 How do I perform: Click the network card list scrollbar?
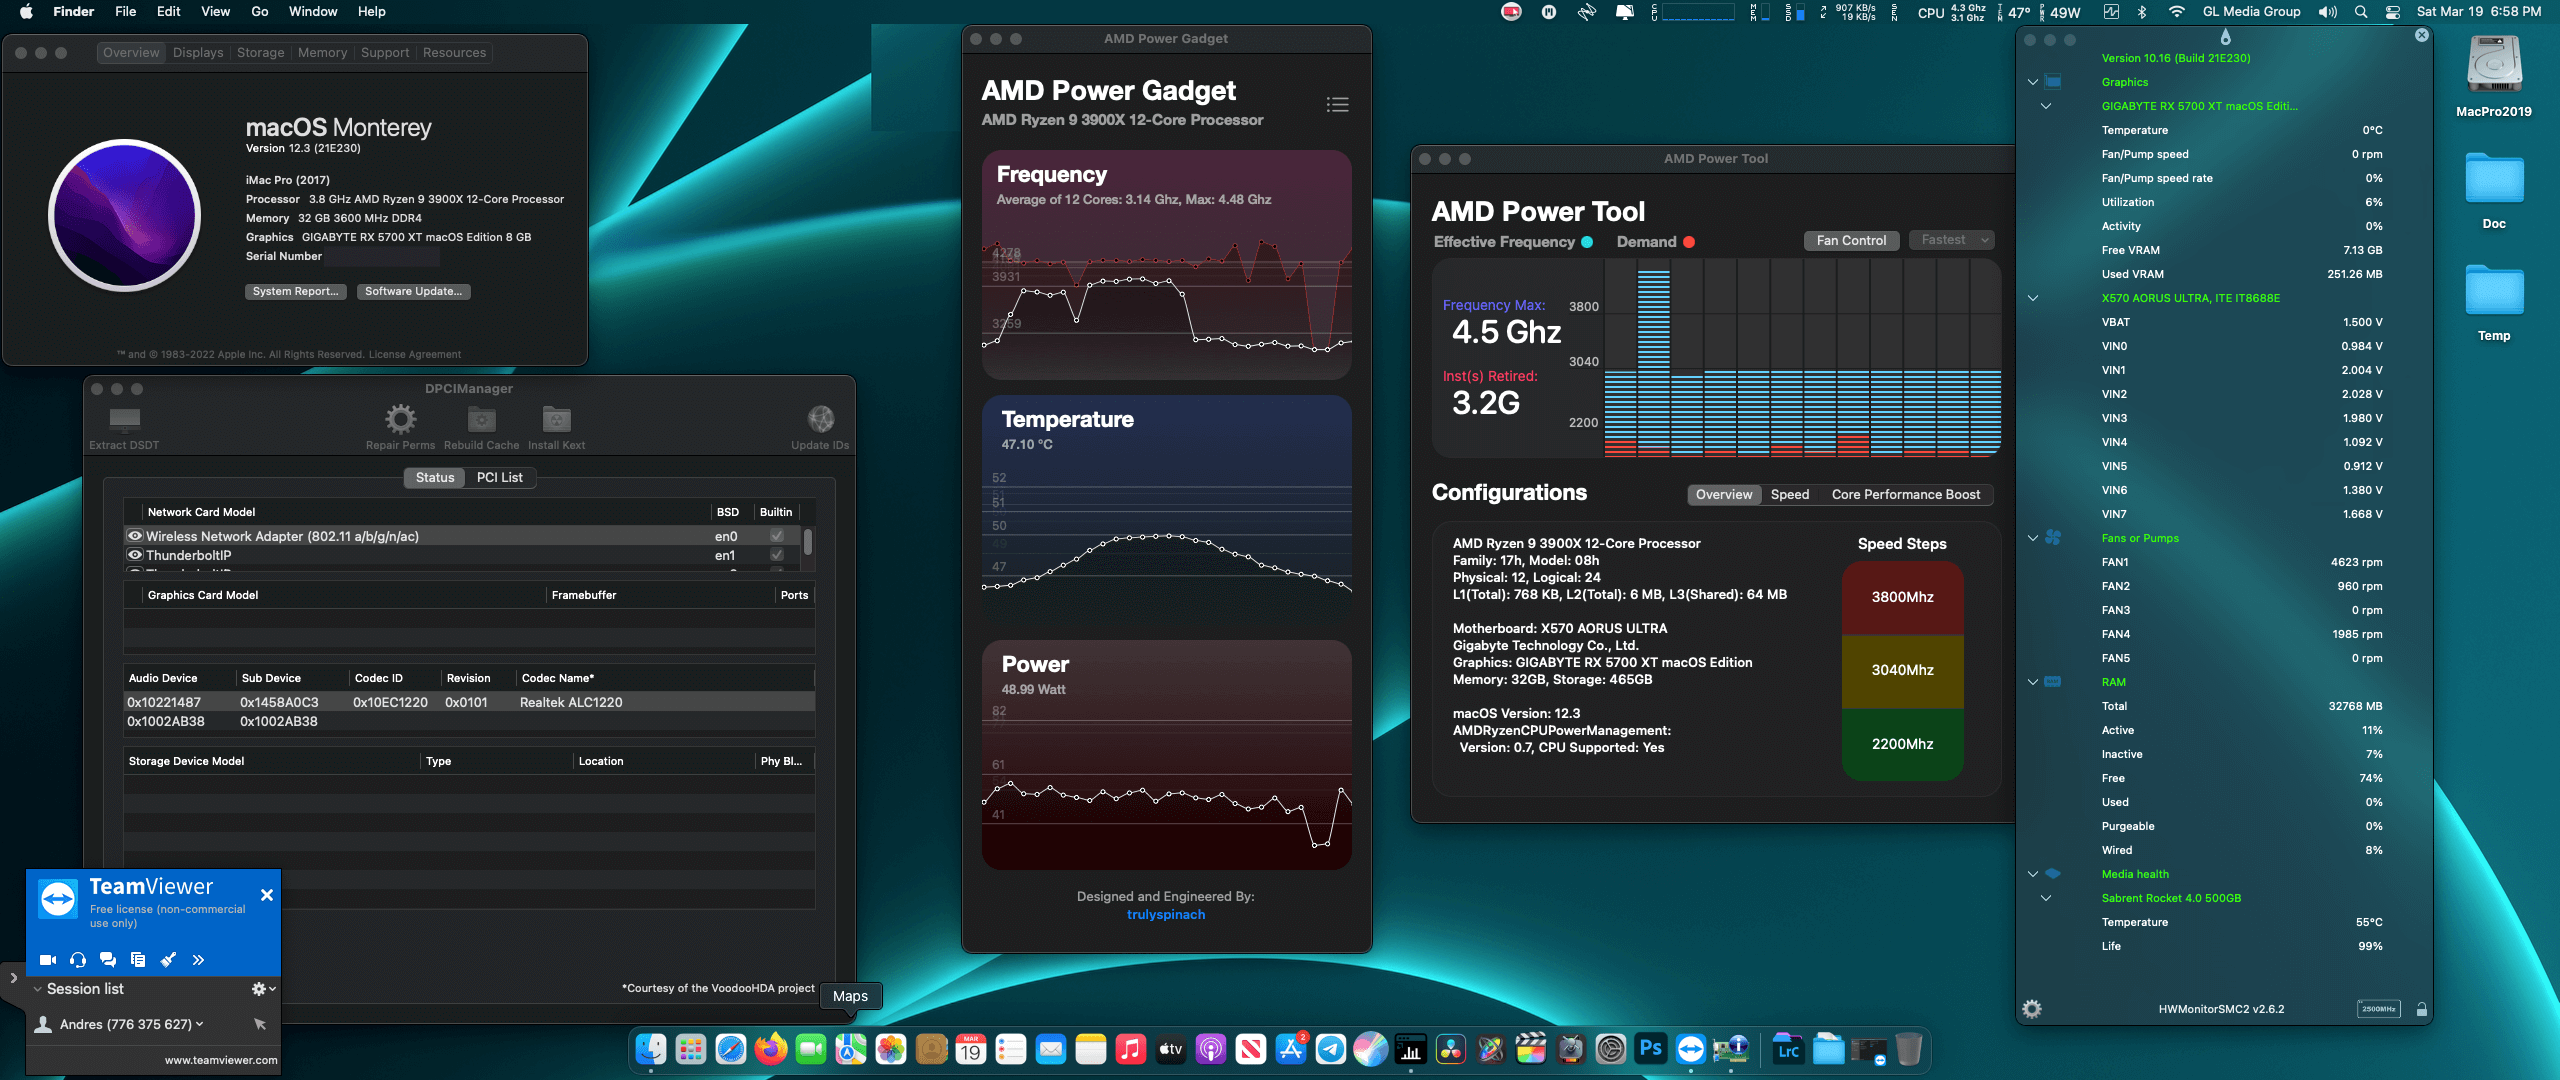click(808, 542)
